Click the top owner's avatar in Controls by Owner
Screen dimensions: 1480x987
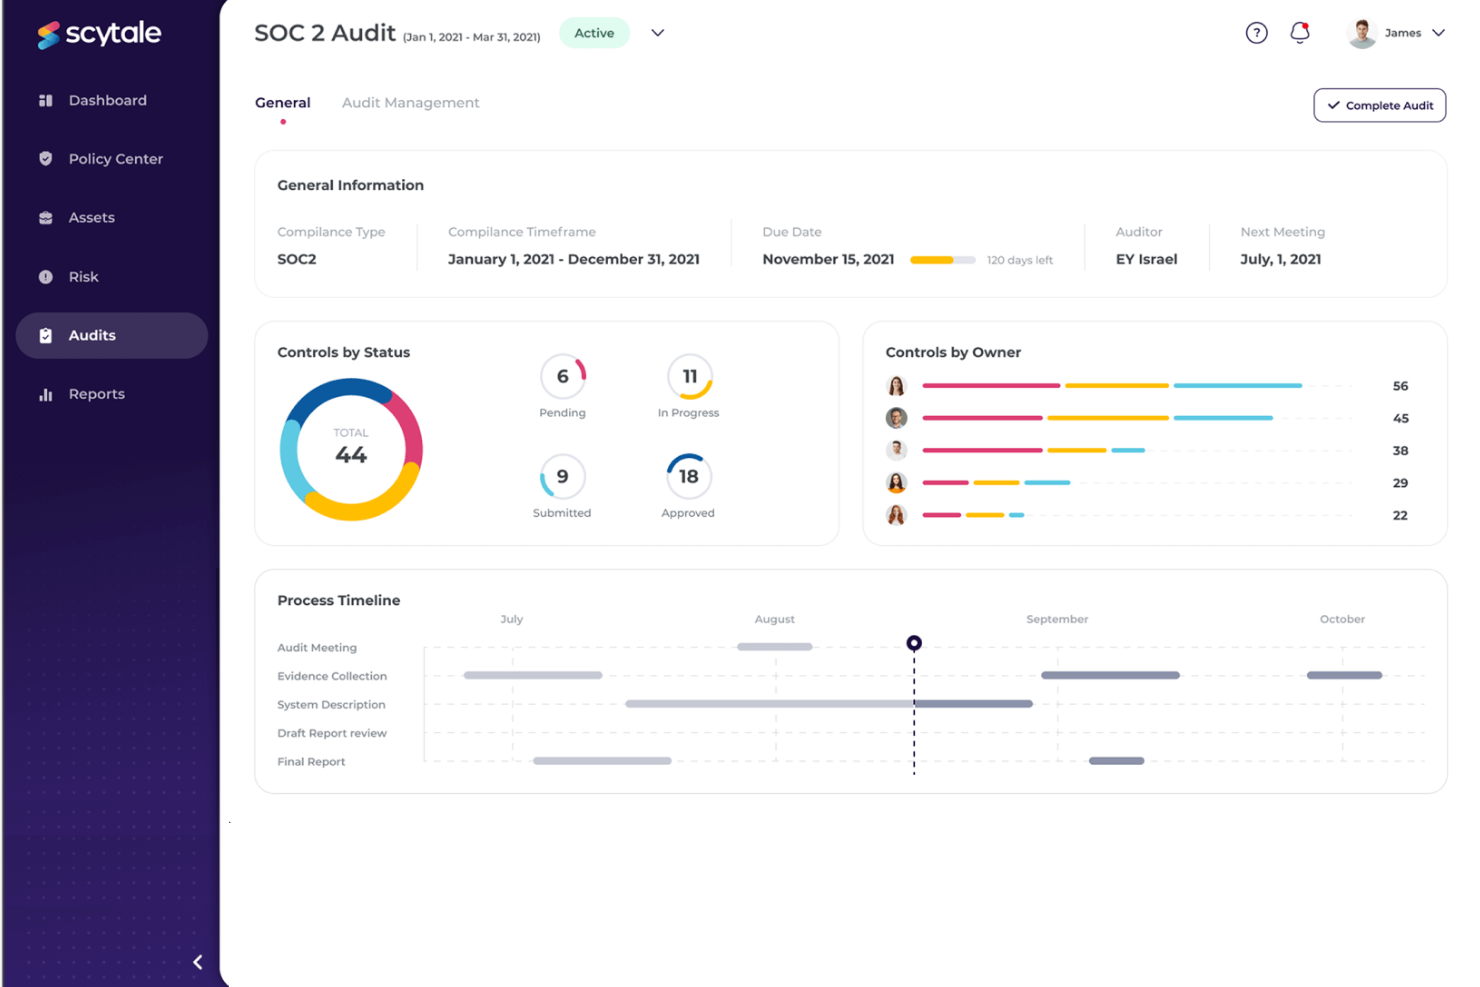point(897,385)
